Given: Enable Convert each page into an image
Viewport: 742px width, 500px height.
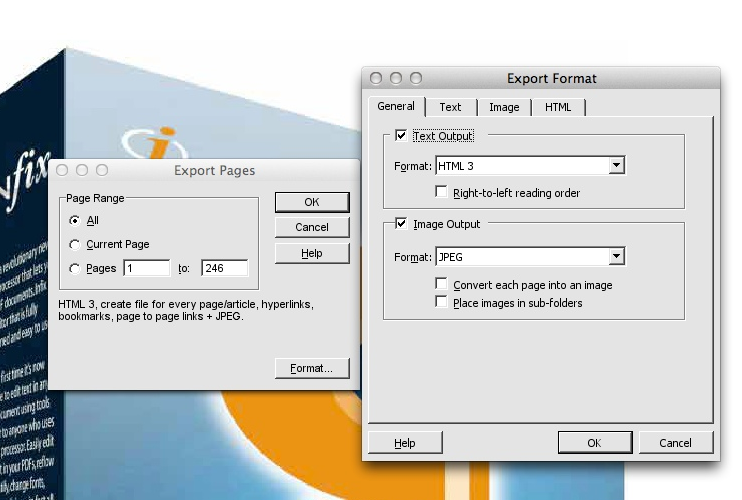Looking at the screenshot, I should 442,285.
